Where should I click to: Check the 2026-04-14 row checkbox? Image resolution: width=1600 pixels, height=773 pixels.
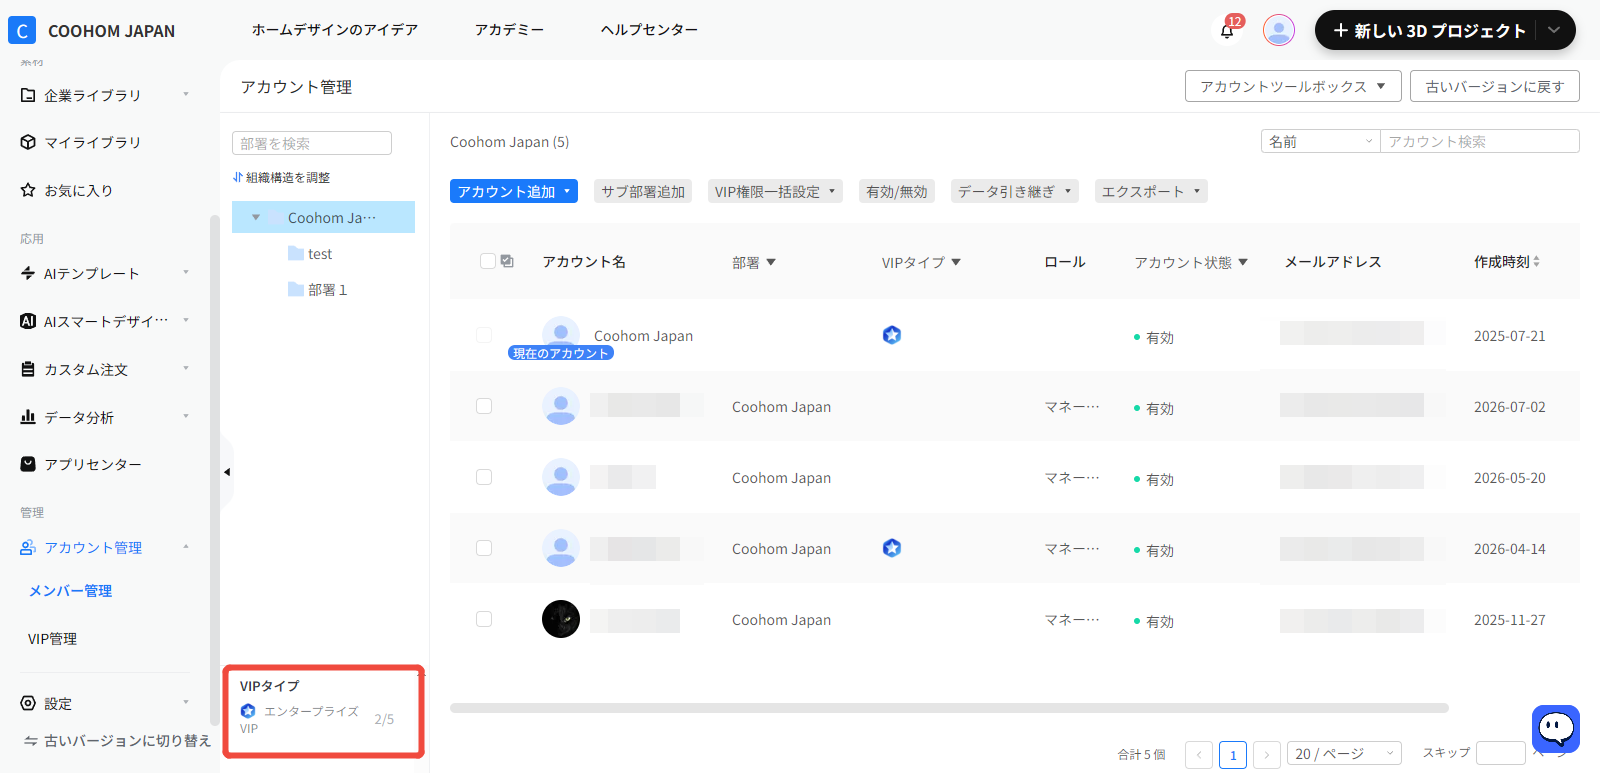(x=484, y=548)
